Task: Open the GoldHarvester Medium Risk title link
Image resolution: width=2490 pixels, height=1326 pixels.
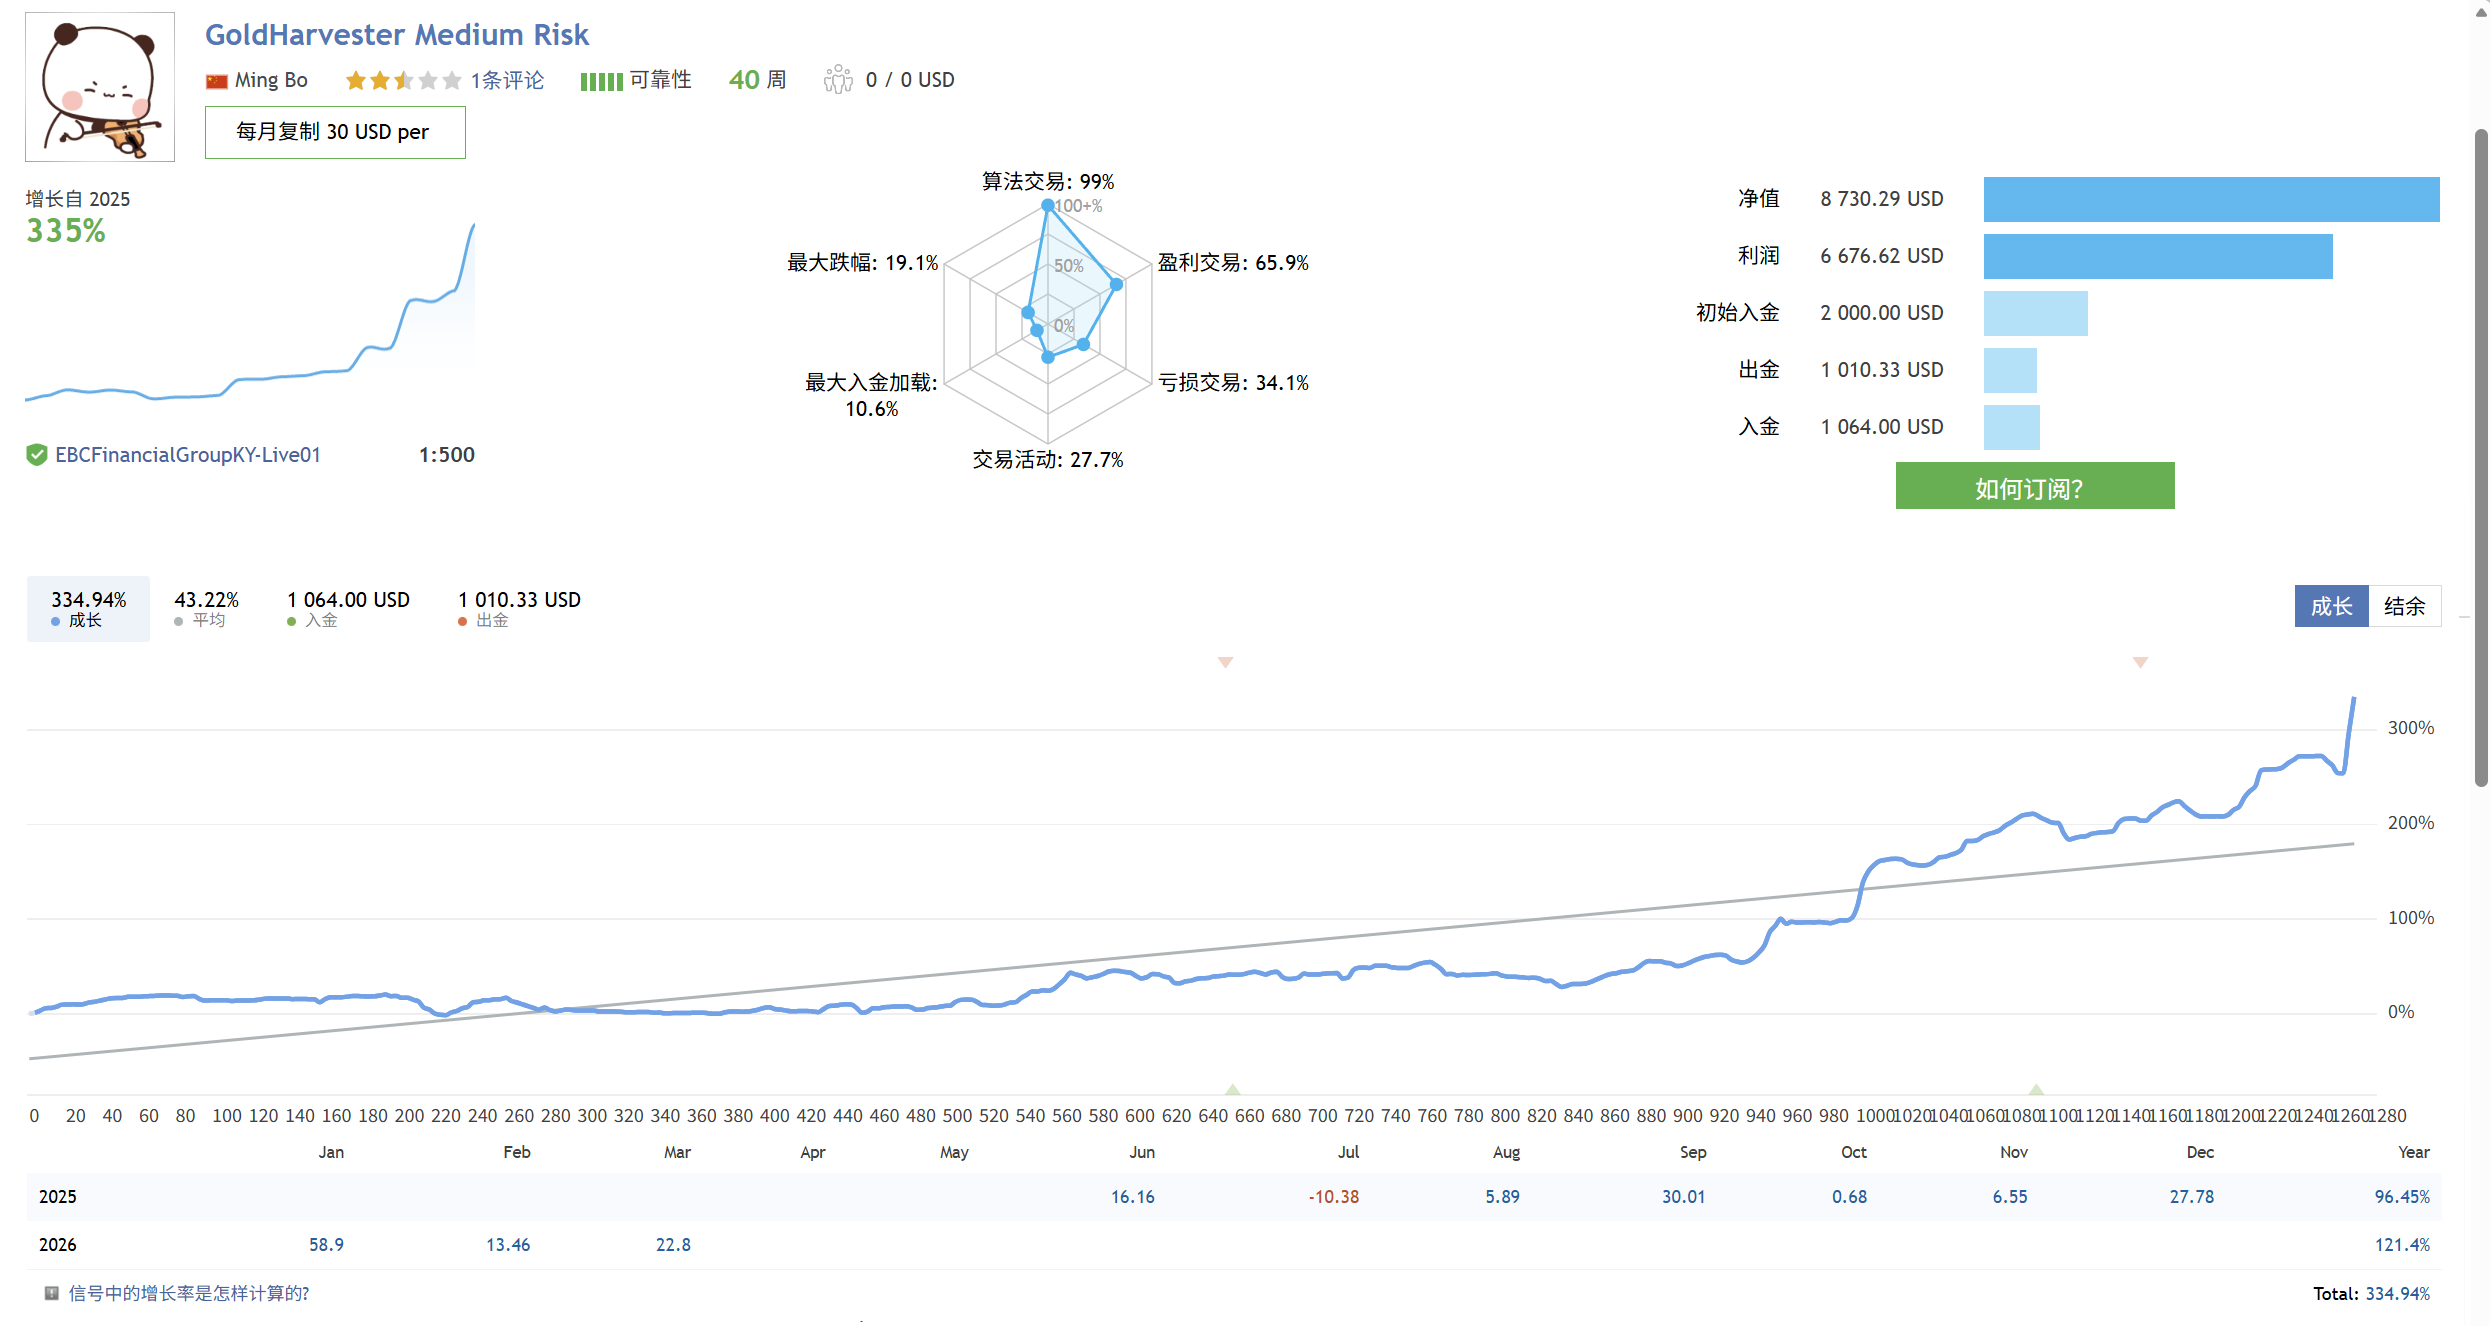Action: pos(397,35)
